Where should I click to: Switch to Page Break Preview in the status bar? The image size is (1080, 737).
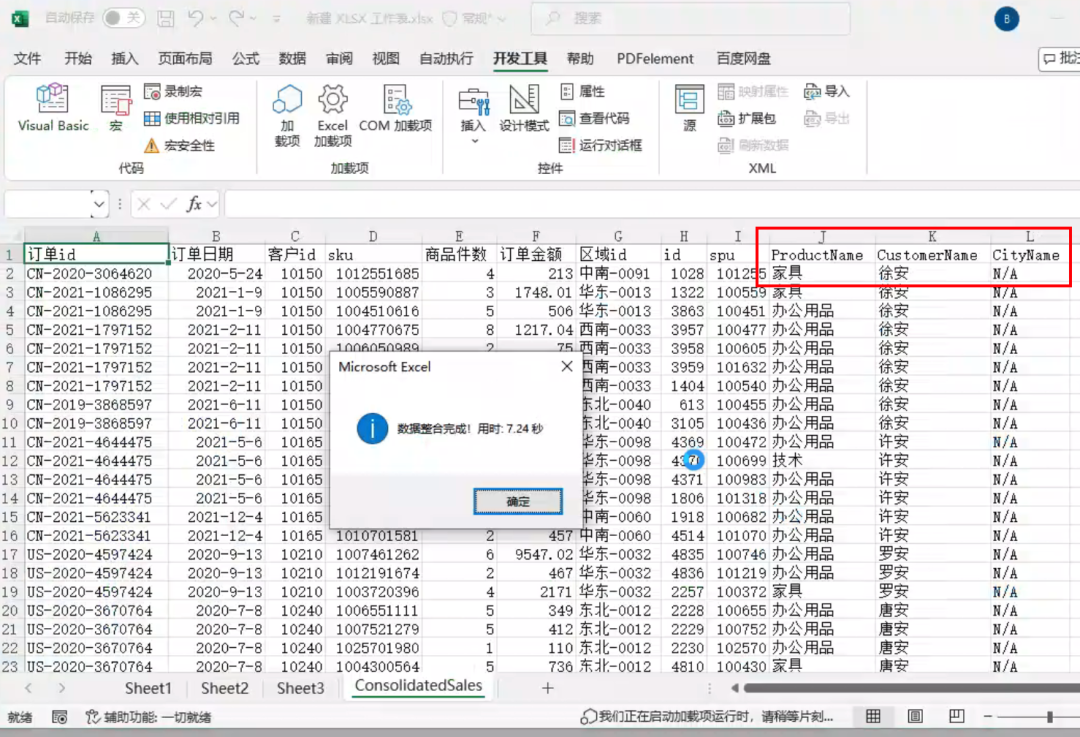pos(957,716)
